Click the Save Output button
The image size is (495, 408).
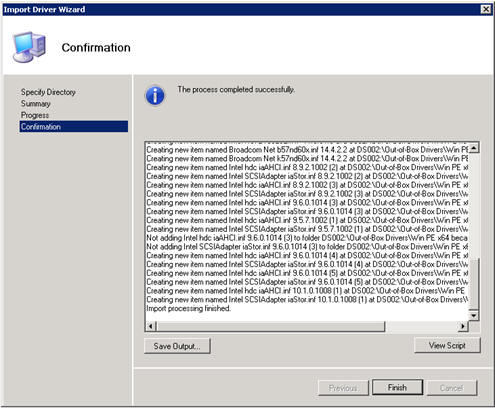(x=177, y=346)
